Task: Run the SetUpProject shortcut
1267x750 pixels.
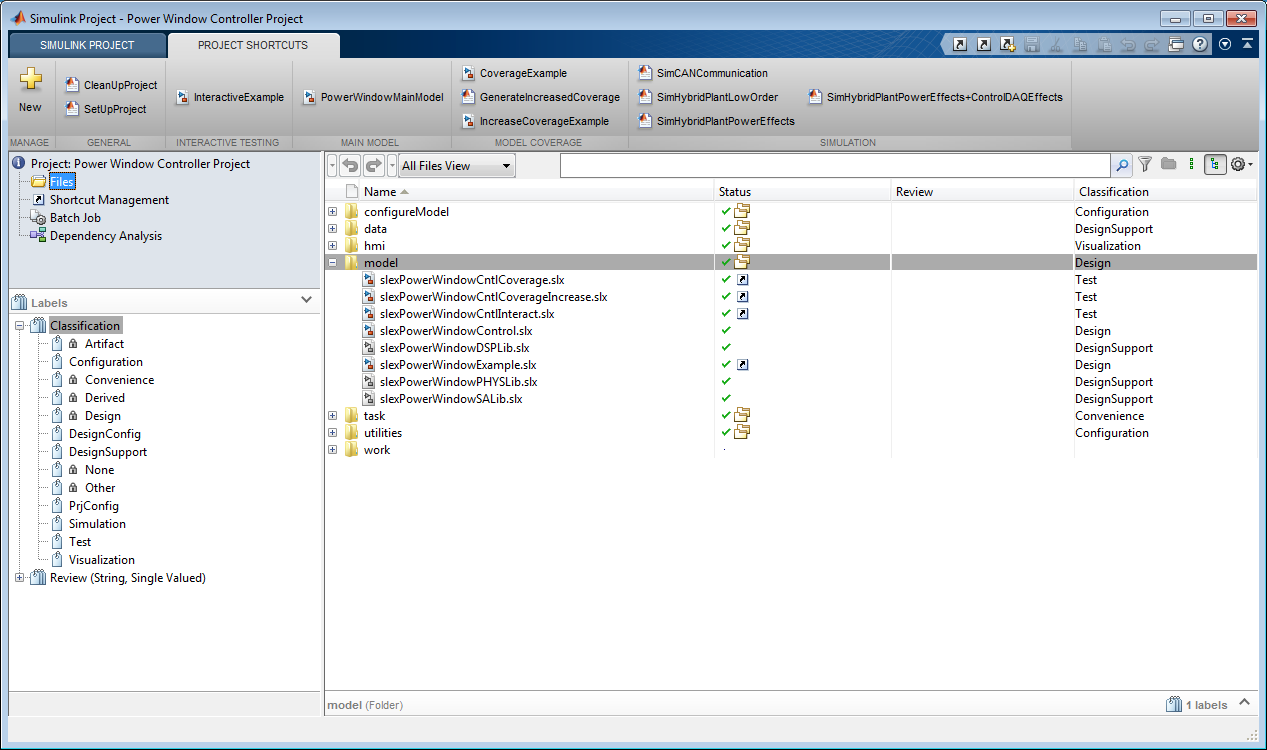Action: click(x=105, y=110)
